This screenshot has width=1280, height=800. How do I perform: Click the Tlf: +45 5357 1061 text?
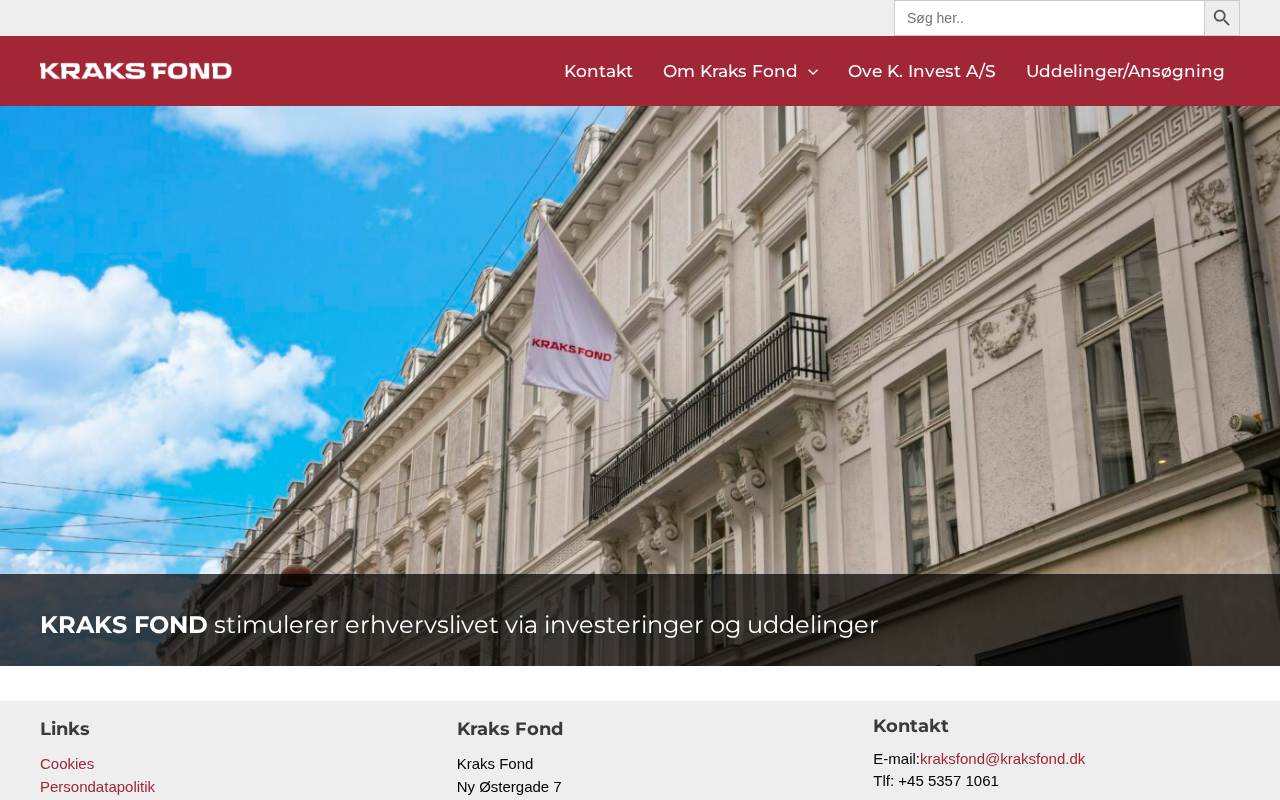click(x=936, y=781)
